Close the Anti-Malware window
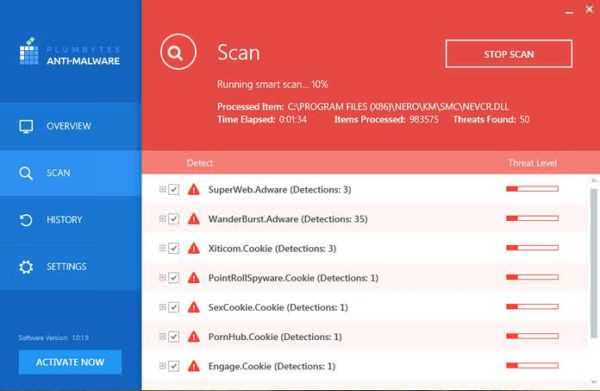This screenshot has width=600, height=391. (x=589, y=9)
